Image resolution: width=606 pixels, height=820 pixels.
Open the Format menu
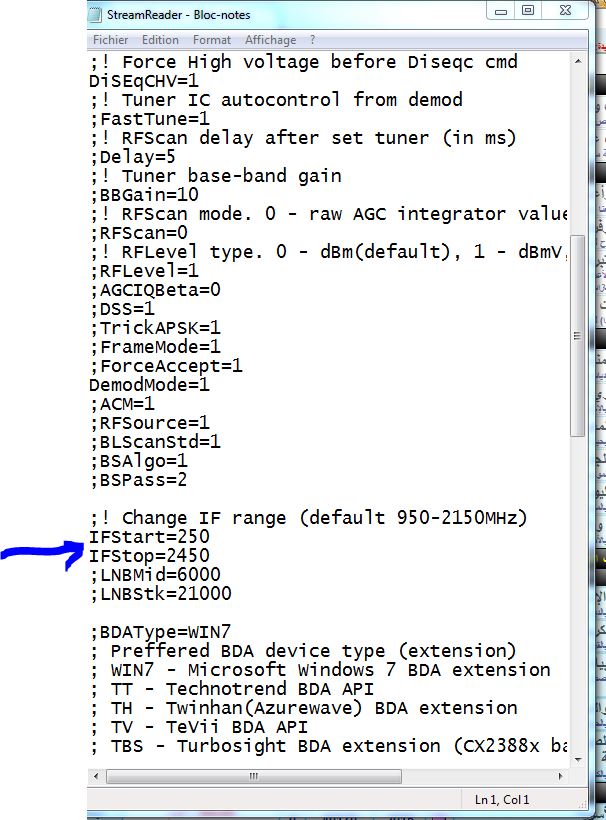[212, 40]
